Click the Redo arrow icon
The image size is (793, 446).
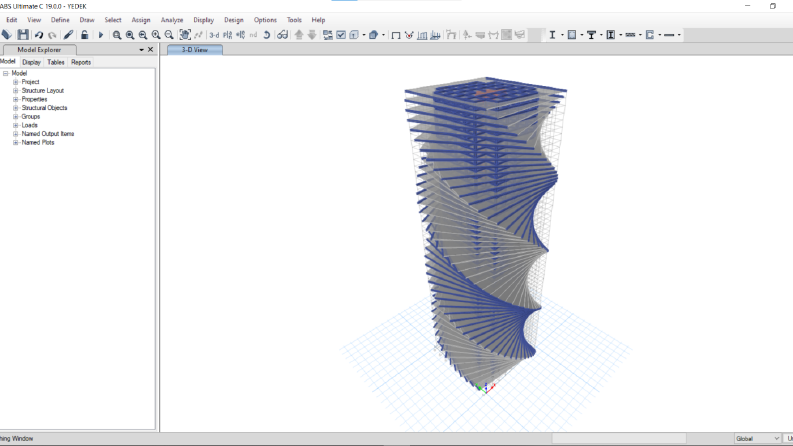click(x=52, y=35)
